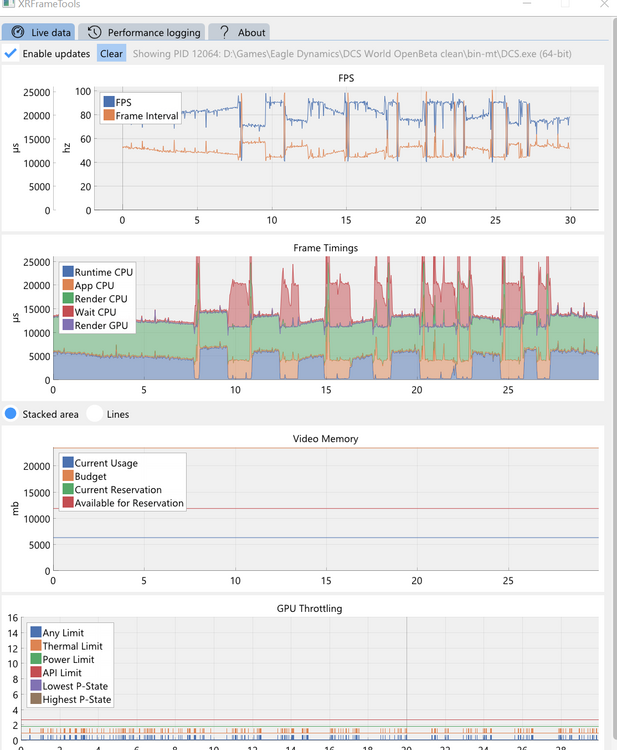This screenshot has width=617, height=750.
Task: Click the window close button
Action: (604, 4)
